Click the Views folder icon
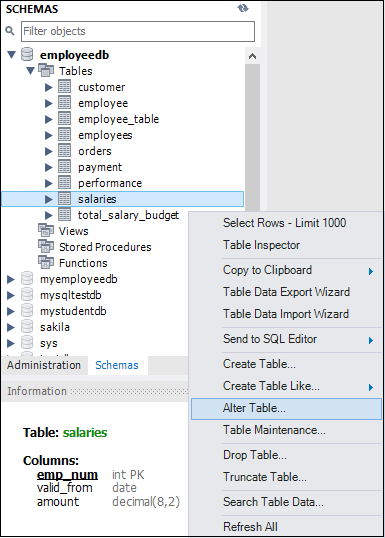This screenshot has width=385, height=538. pyautogui.click(x=46, y=230)
